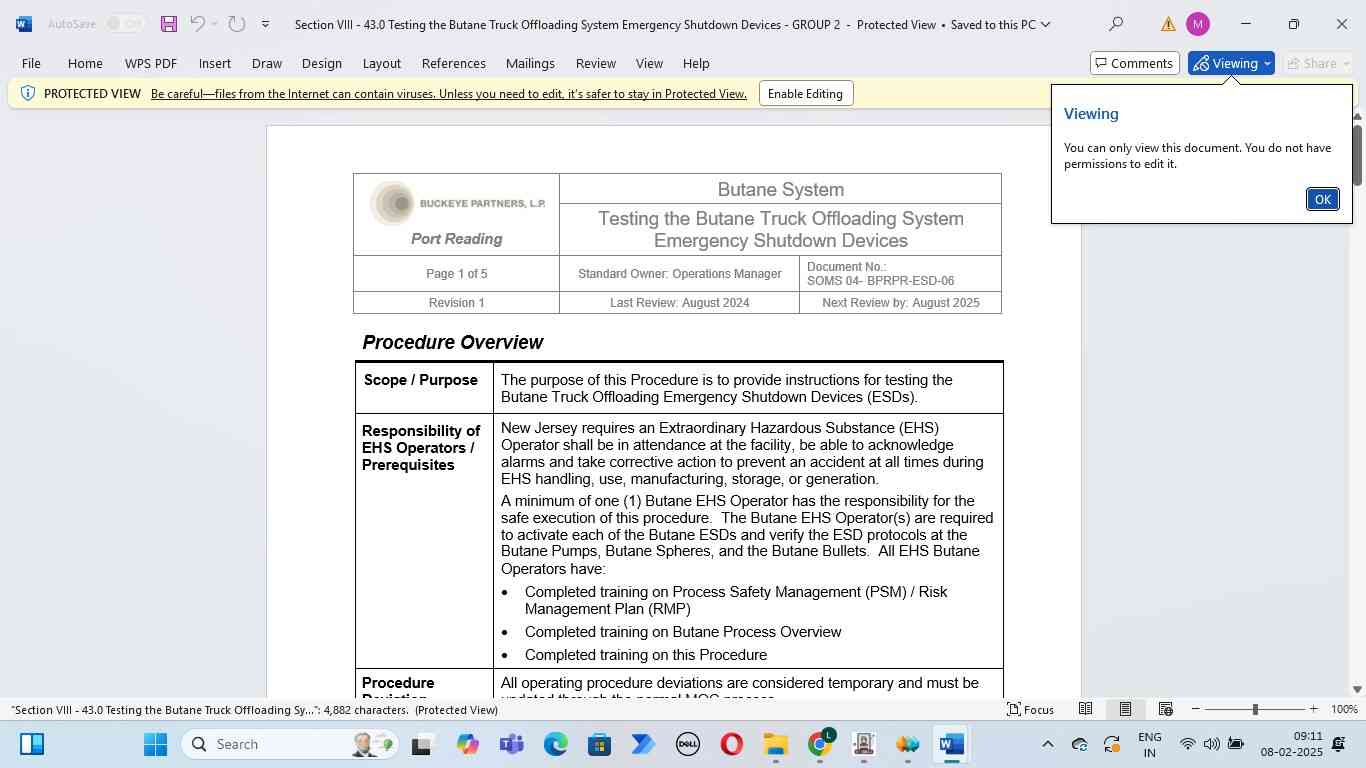Screen dimensions: 1366x768
Task: Switch to the Home tab
Action: click(85, 63)
